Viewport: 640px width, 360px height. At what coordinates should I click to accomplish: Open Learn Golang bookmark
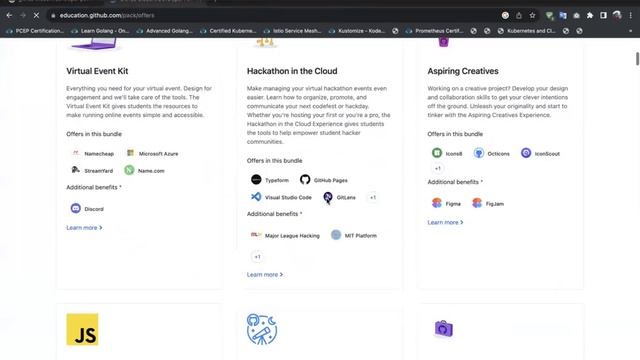point(100,31)
